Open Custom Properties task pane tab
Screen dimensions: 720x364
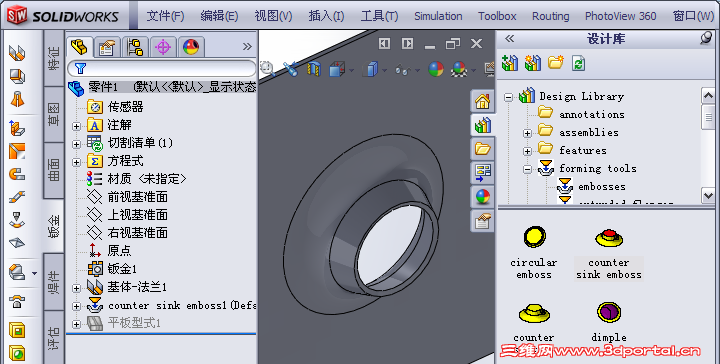tap(483, 221)
